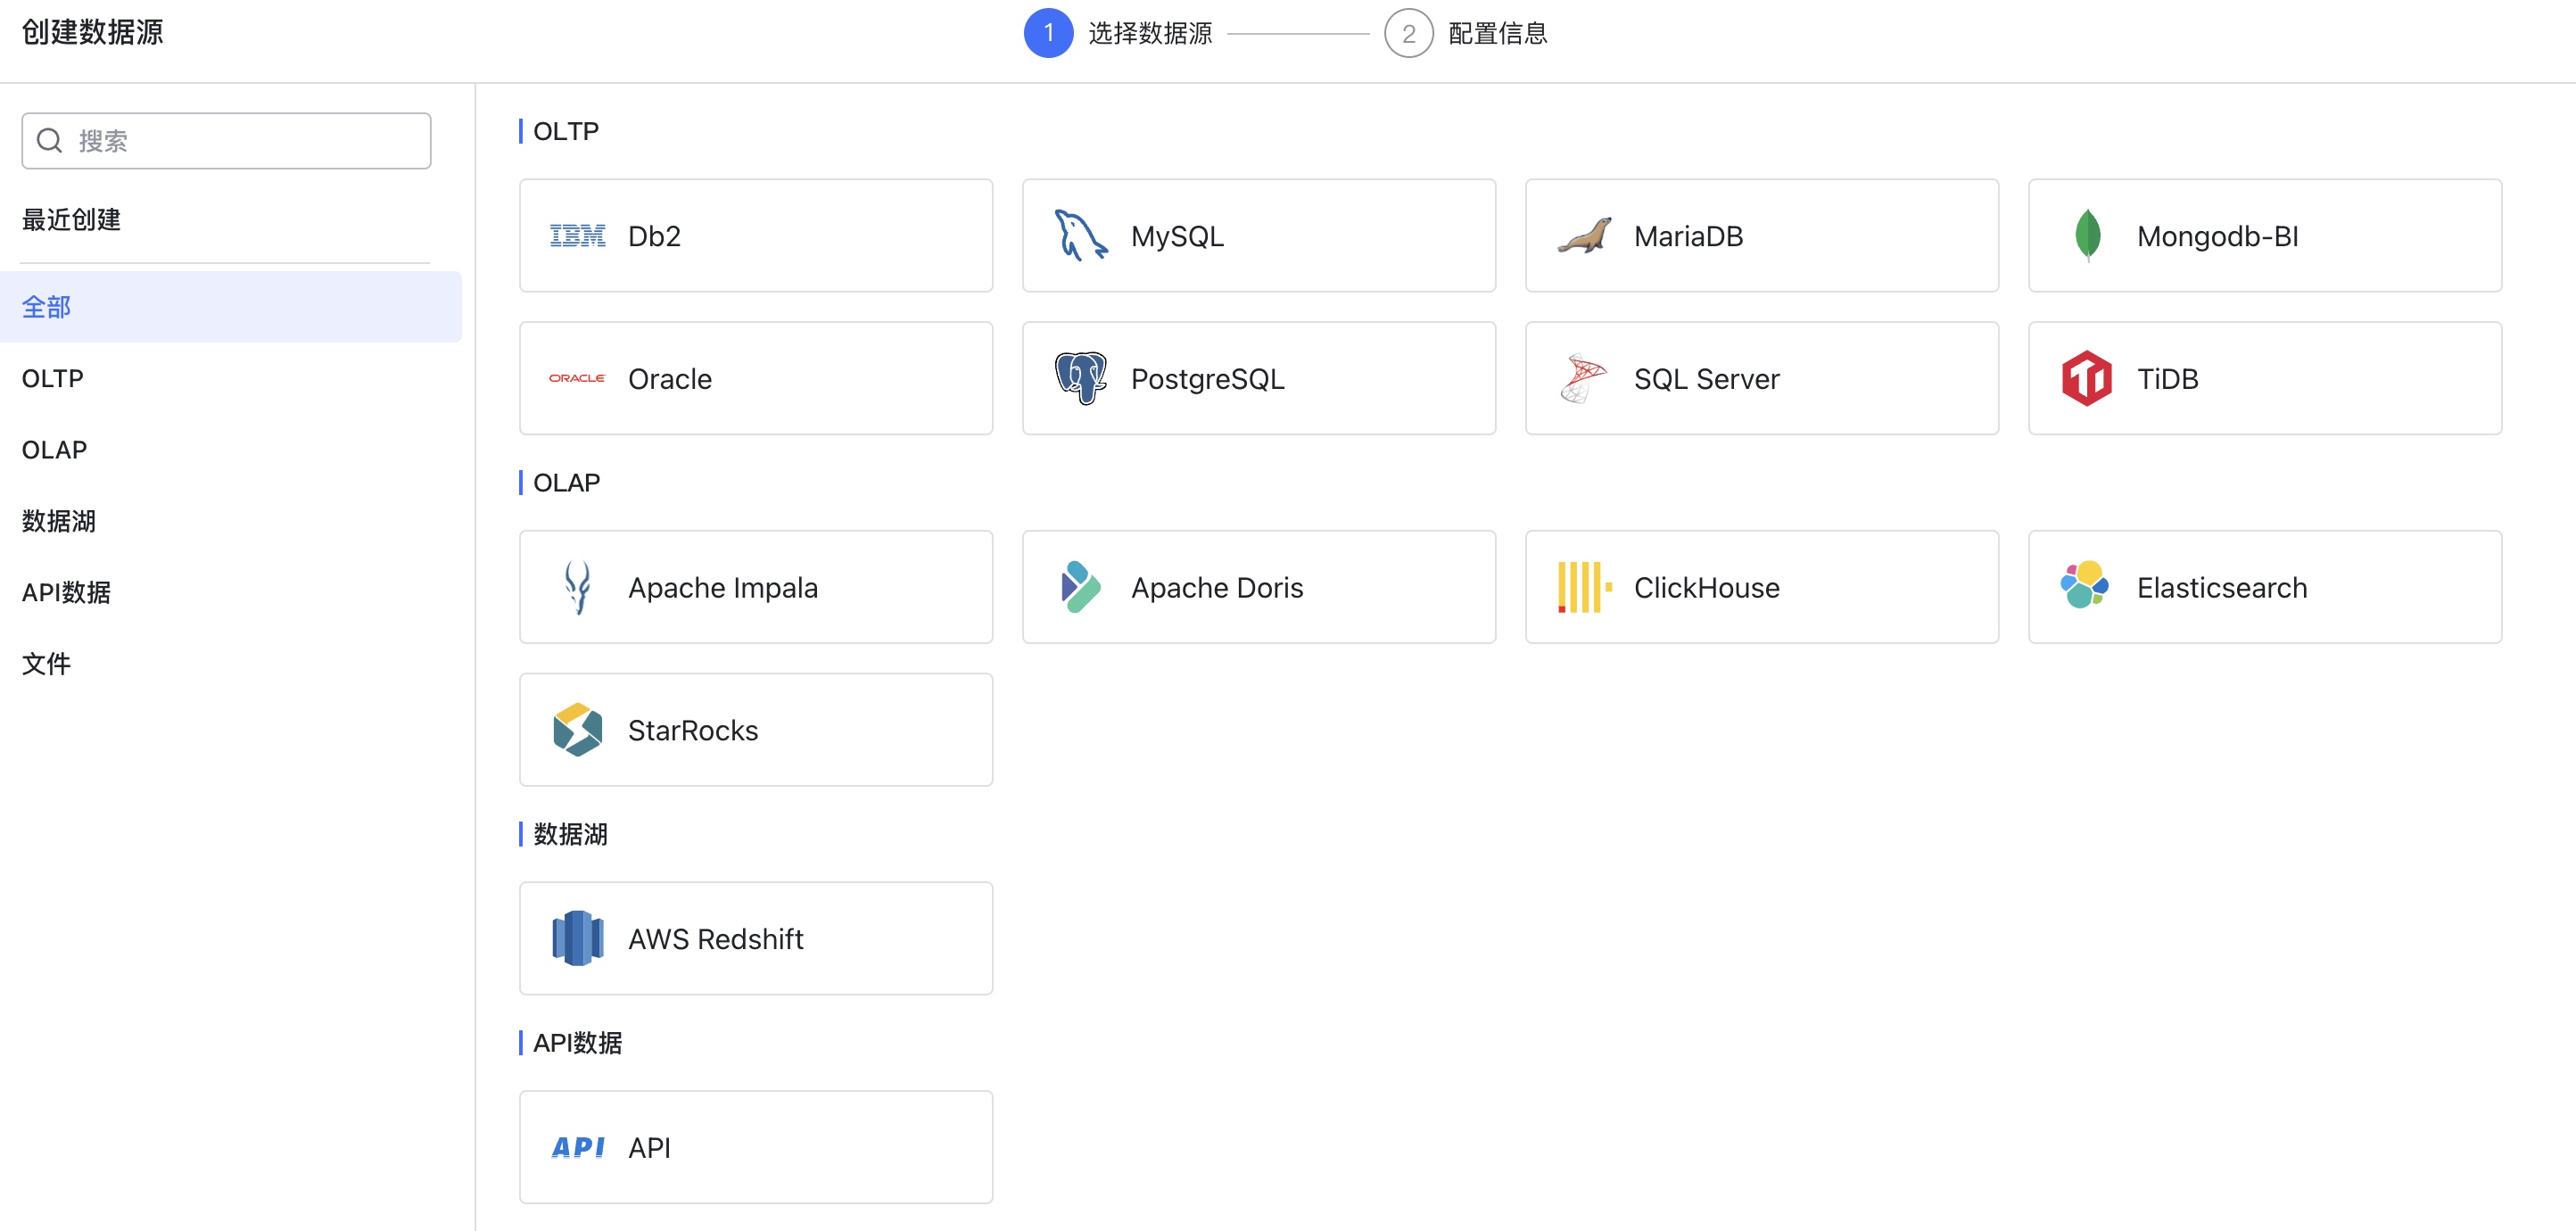Click step 2 配置信息 in the stepper
This screenshot has height=1231, width=2576.
[x=1466, y=33]
